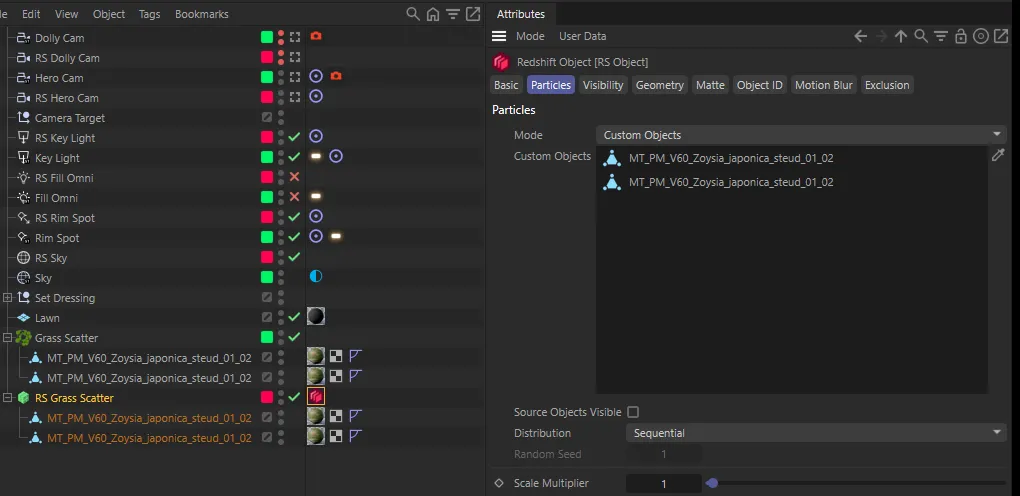Viewport: 1020px width, 496px height.
Task: Open the Tags menu
Action: 149,14
